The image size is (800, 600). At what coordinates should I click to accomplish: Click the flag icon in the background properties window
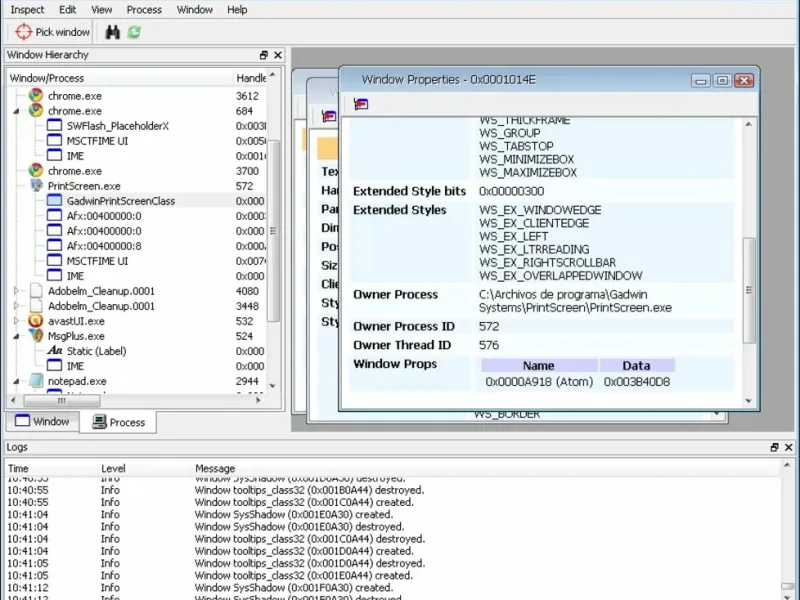click(329, 116)
